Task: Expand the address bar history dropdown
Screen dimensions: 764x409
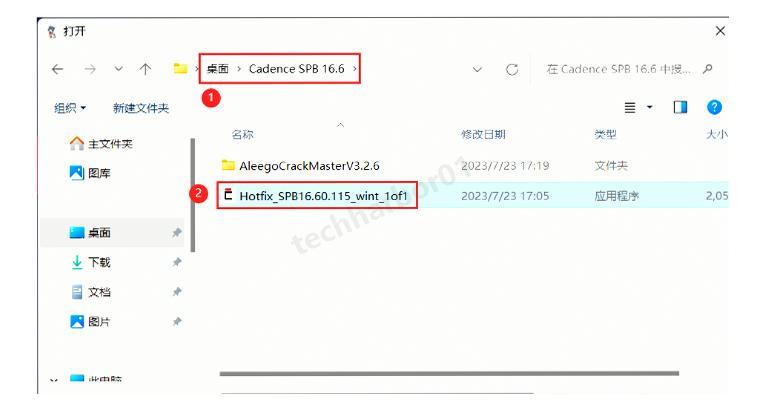Action: click(x=478, y=70)
